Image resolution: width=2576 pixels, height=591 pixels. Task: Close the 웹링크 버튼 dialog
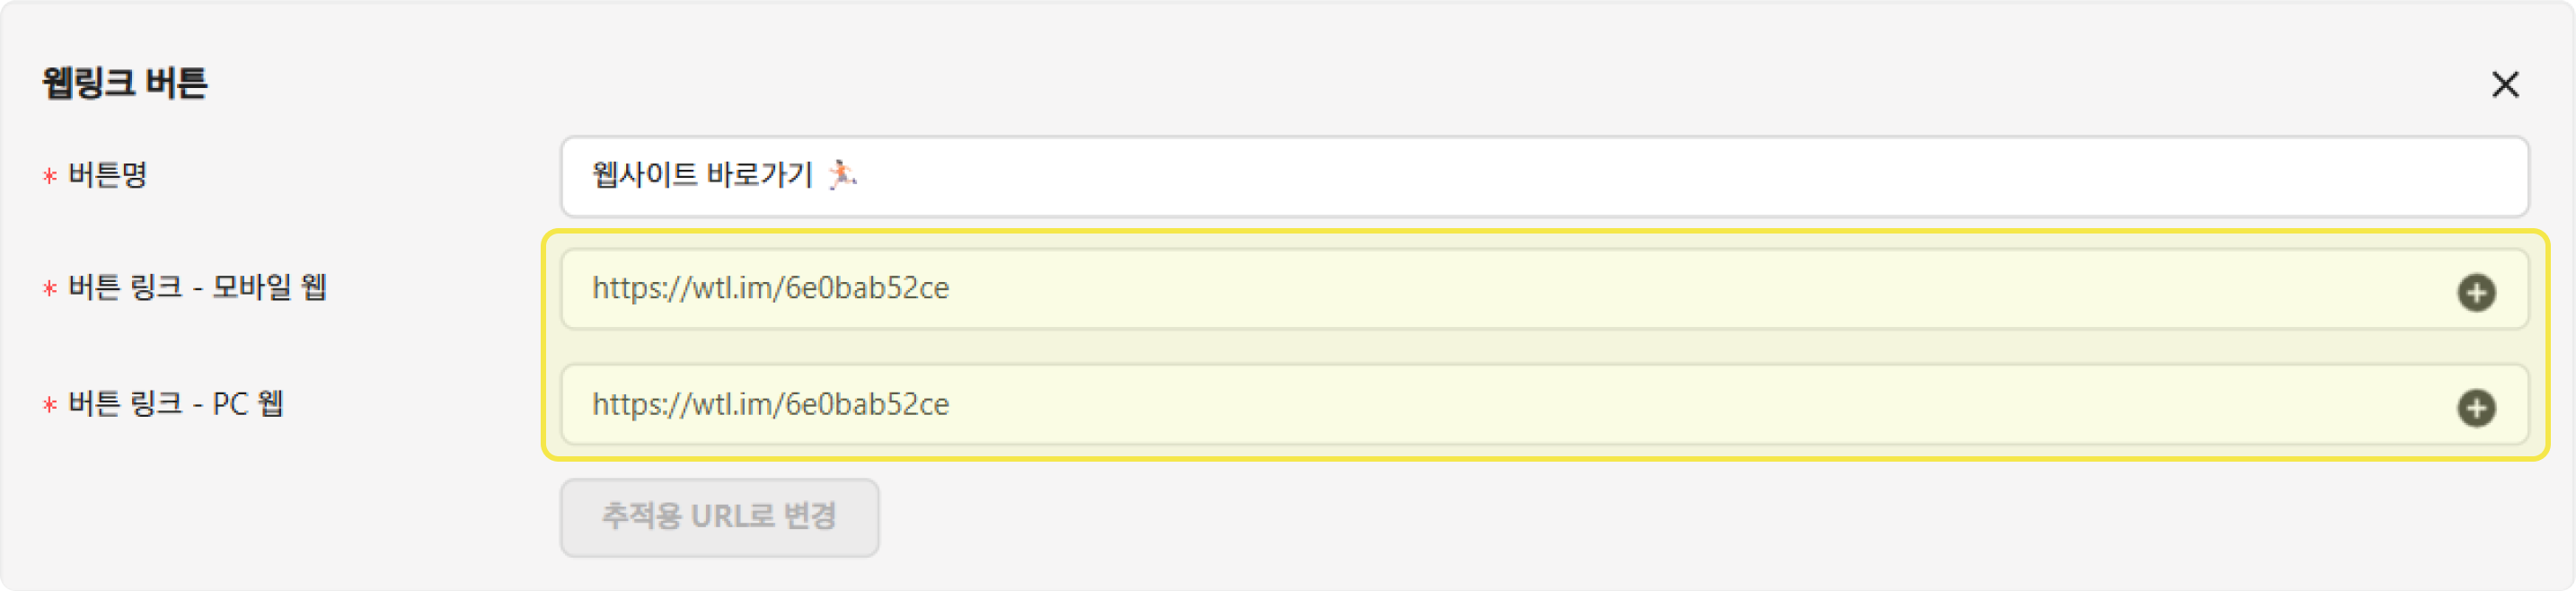[x=2504, y=84]
